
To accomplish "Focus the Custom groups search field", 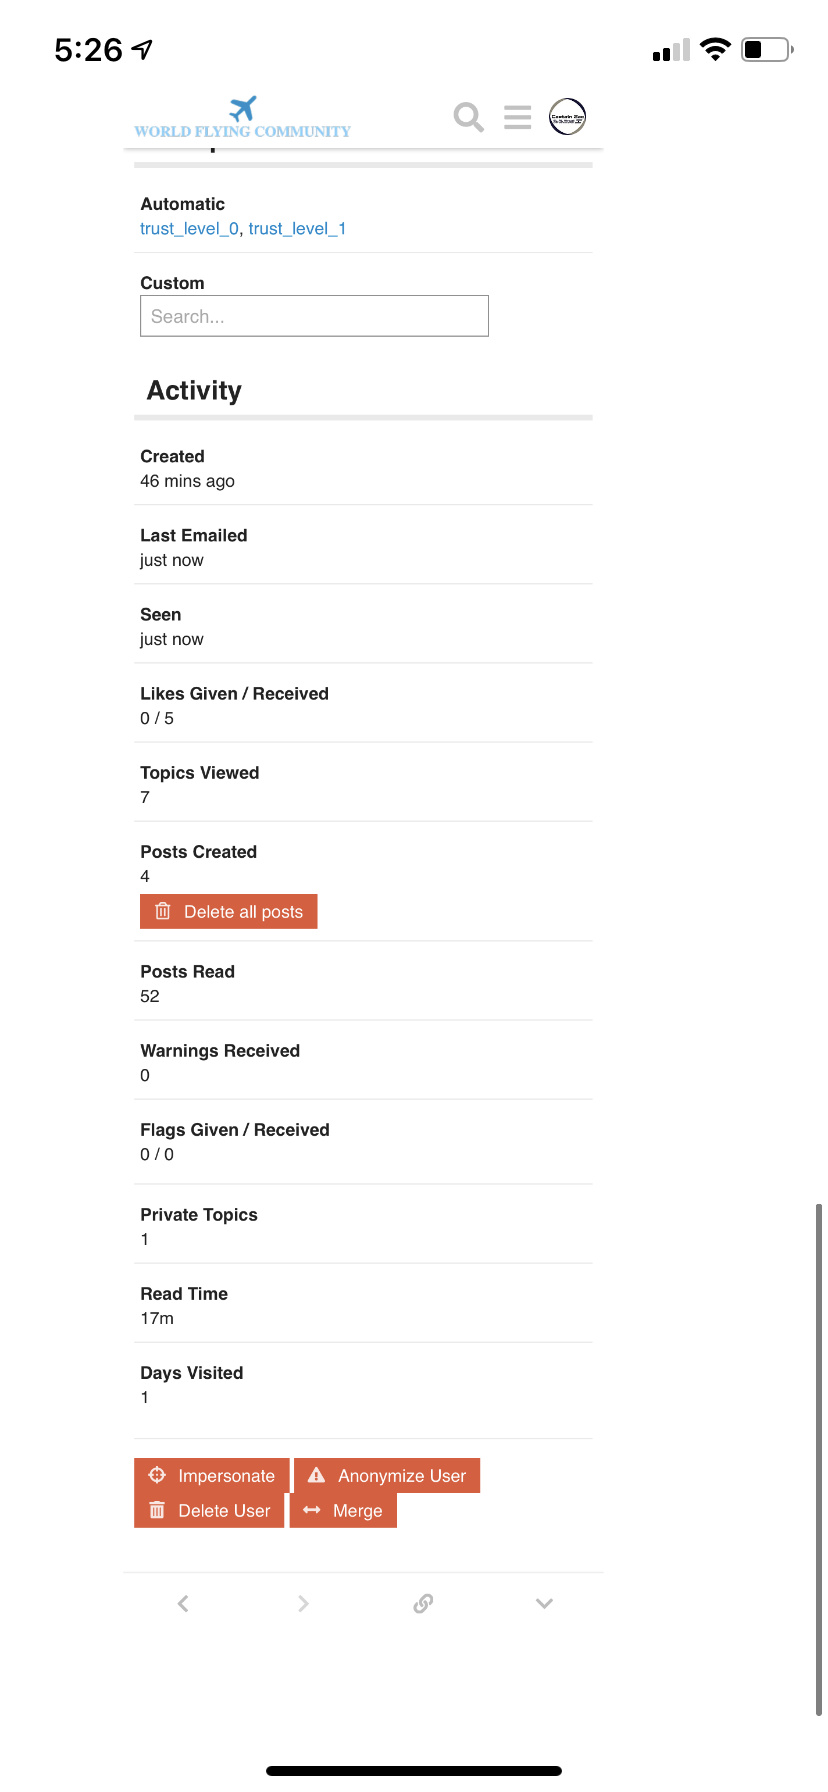I will (x=314, y=316).
